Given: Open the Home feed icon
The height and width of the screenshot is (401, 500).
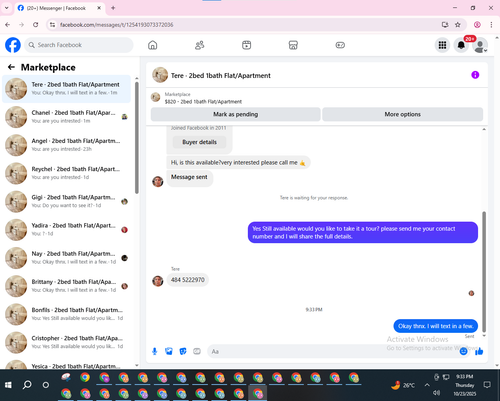Looking at the screenshot, I should point(153,45).
